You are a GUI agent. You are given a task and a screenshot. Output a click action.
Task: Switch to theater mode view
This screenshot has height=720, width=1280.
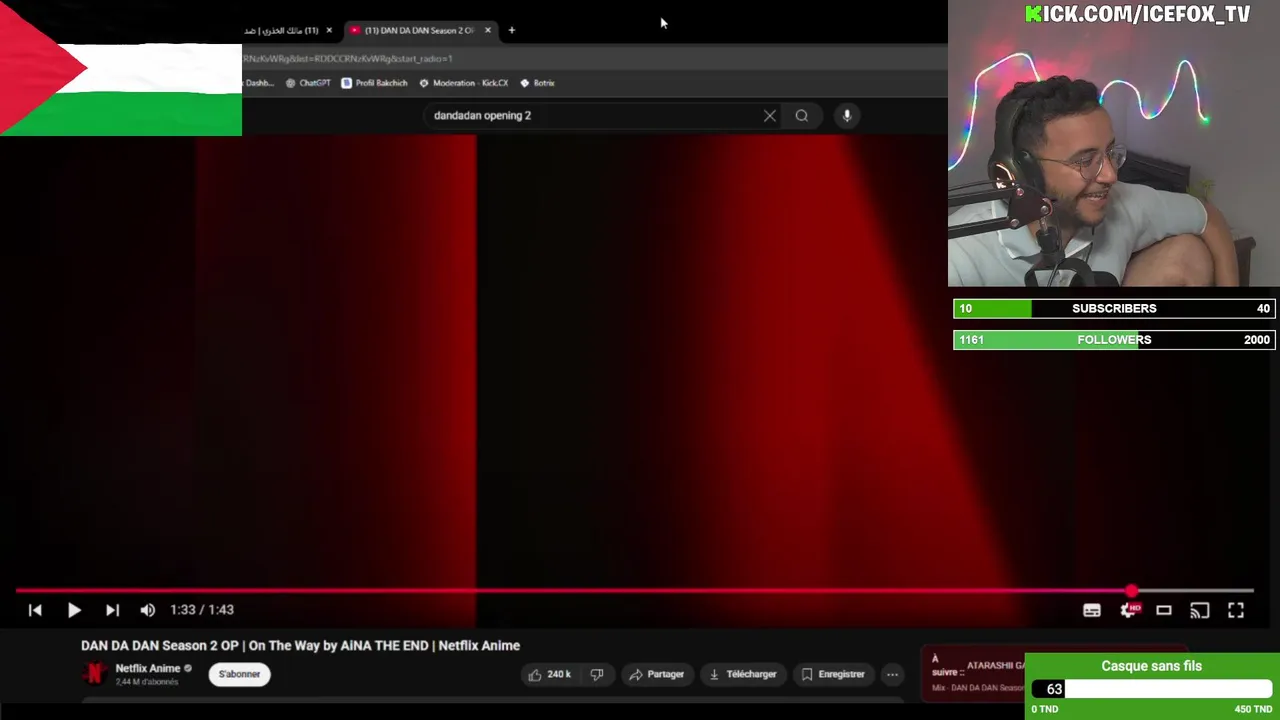pyautogui.click(x=1164, y=610)
